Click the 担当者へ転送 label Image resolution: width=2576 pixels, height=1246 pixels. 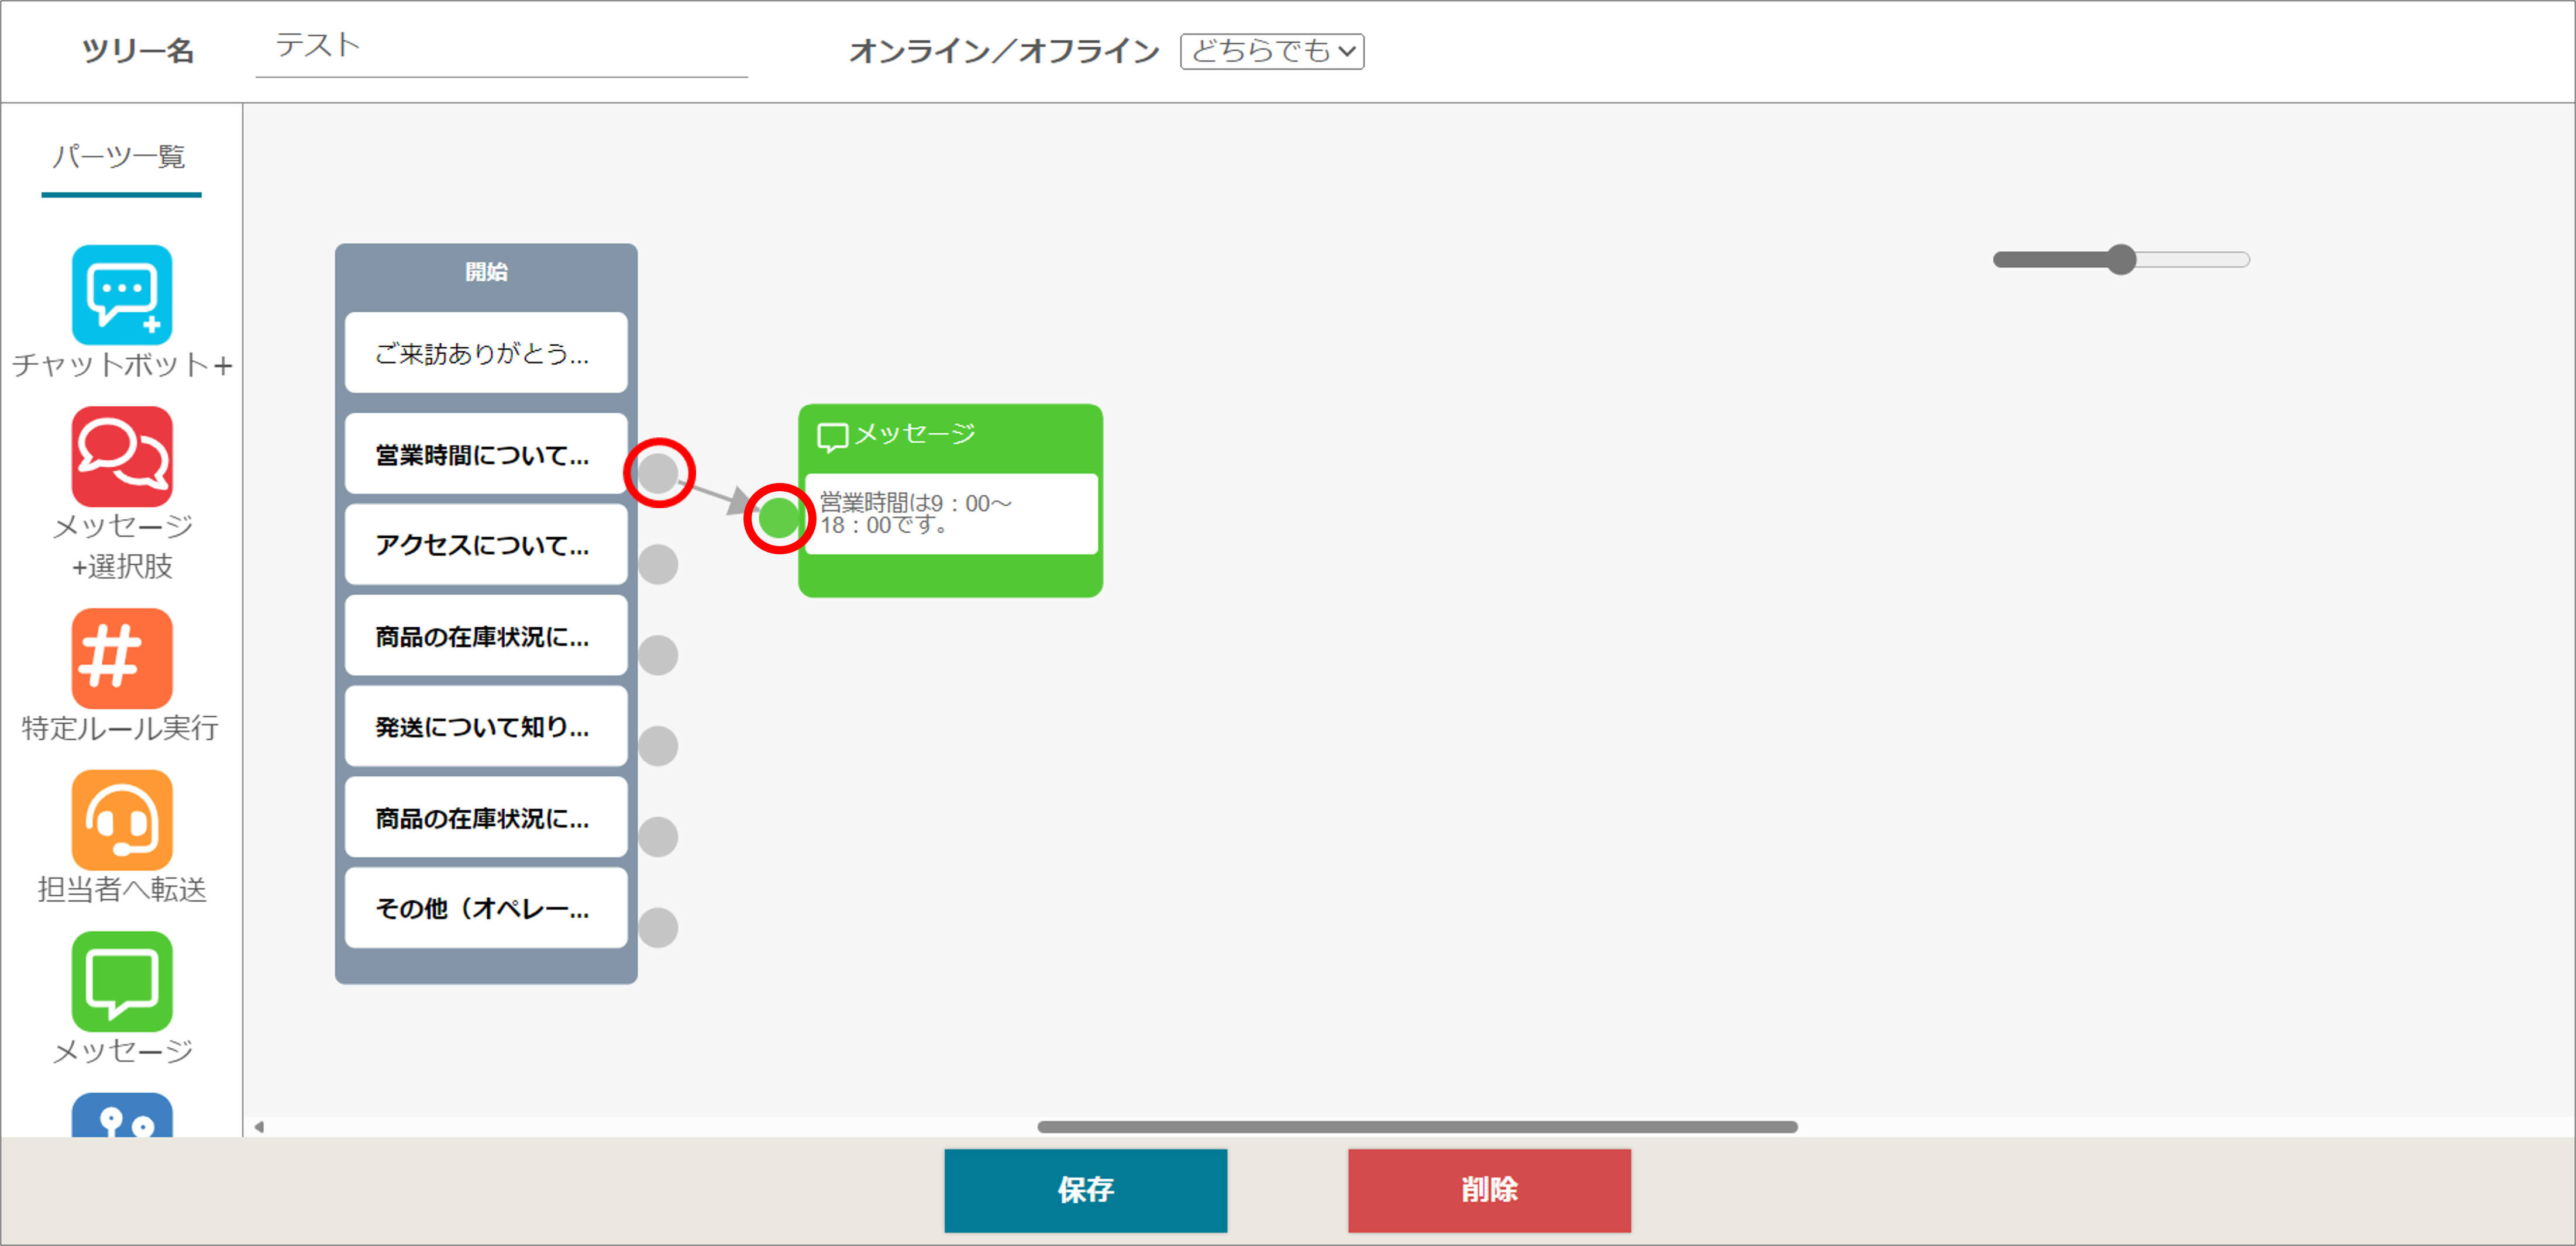122,890
